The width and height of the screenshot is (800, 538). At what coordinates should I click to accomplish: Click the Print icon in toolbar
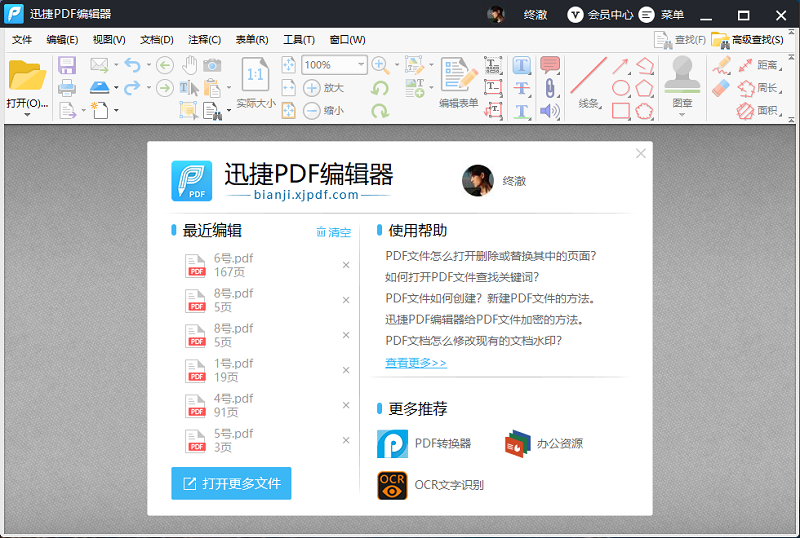[67, 88]
